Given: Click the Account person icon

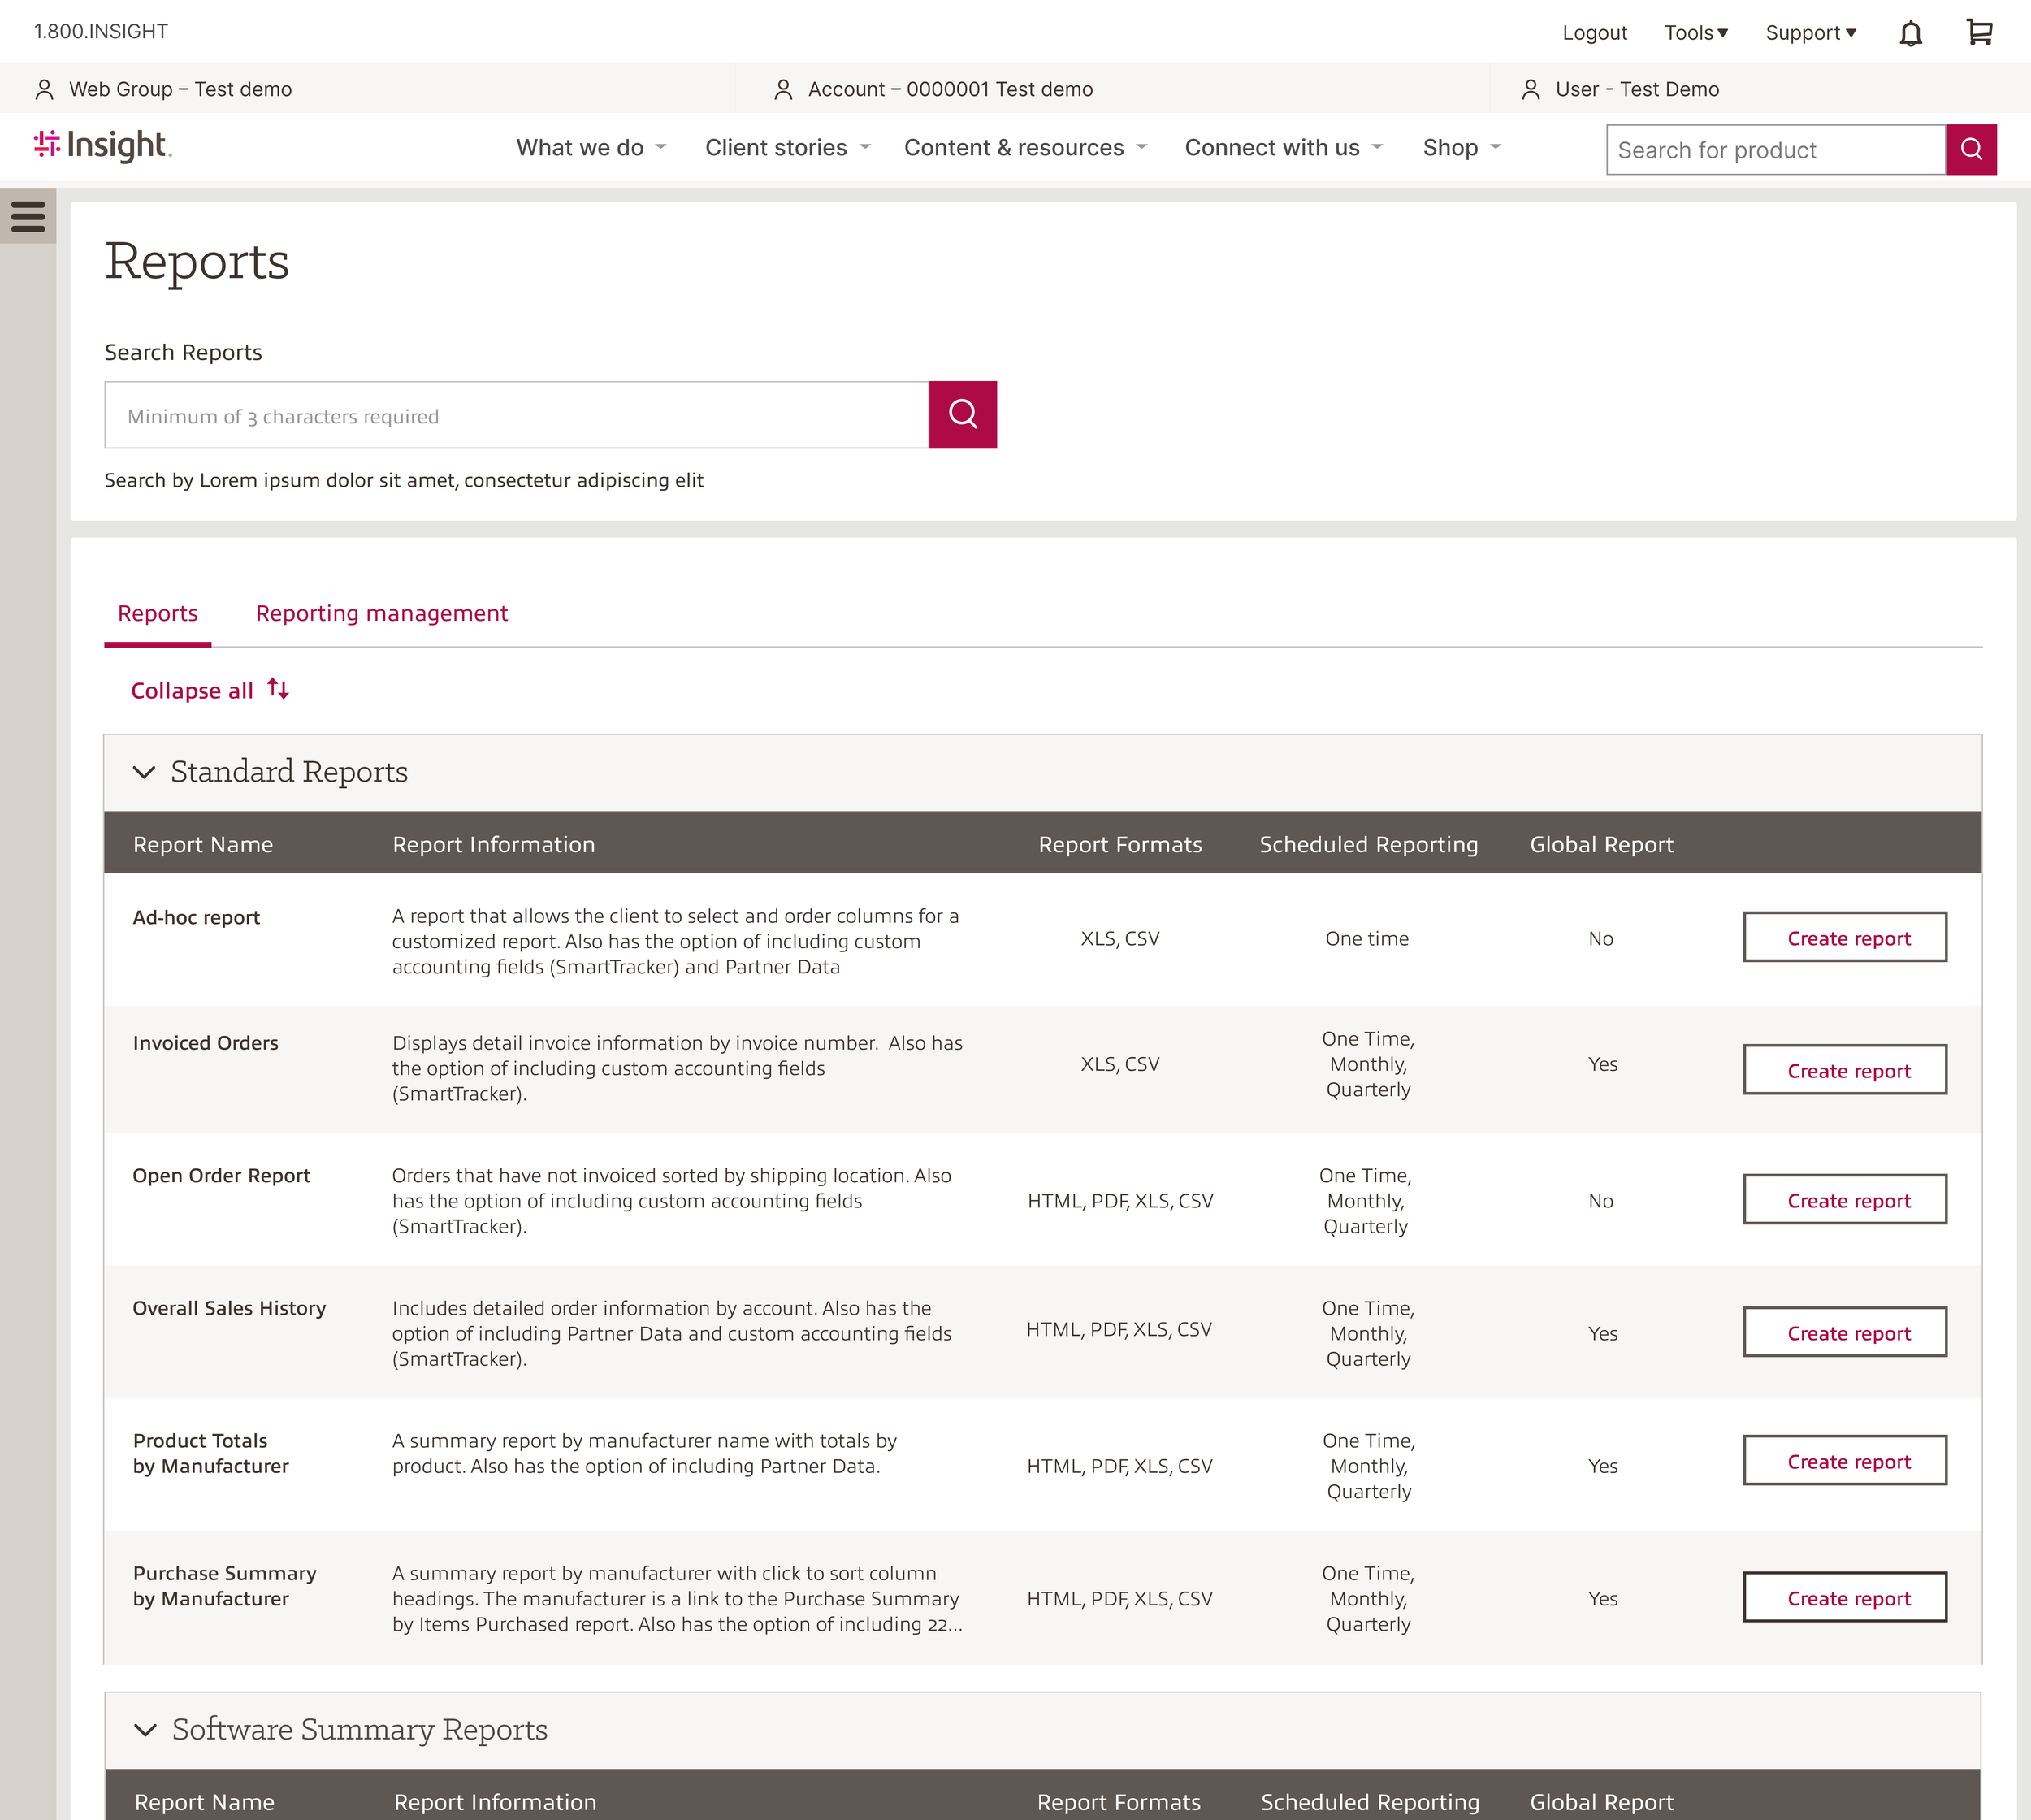Looking at the screenshot, I should [783, 90].
